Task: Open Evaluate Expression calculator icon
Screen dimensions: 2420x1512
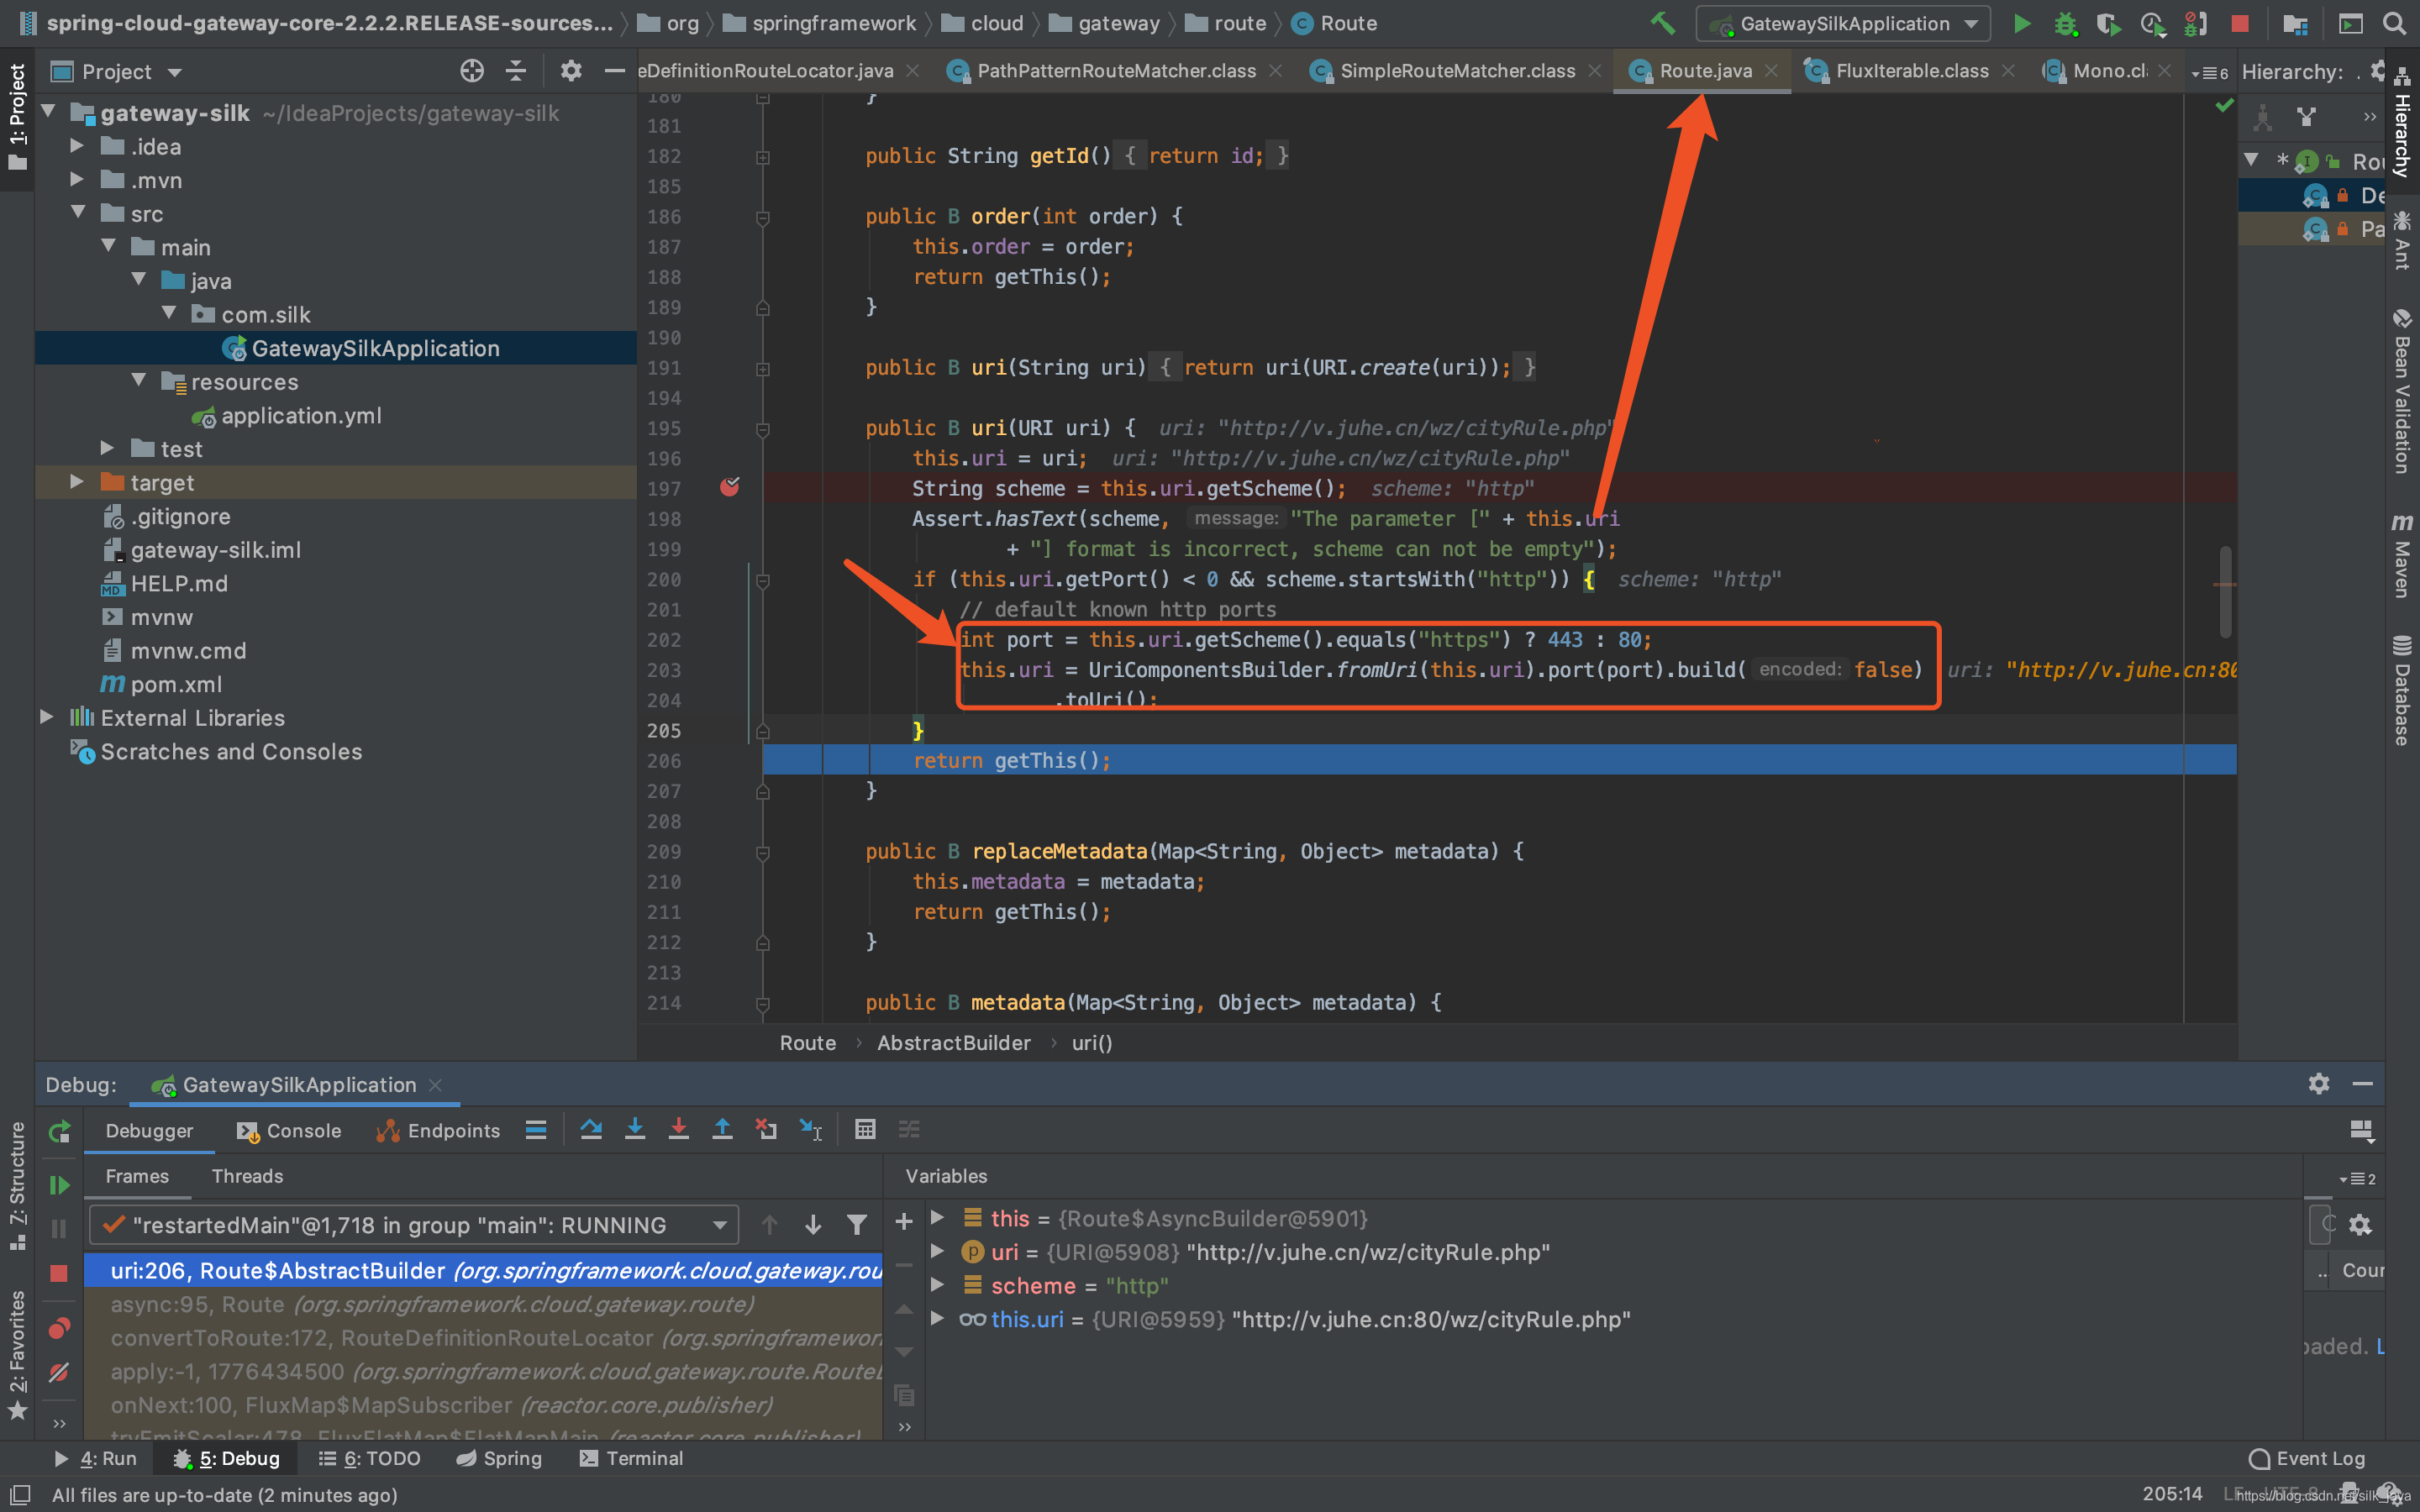Action: [x=865, y=1130]
